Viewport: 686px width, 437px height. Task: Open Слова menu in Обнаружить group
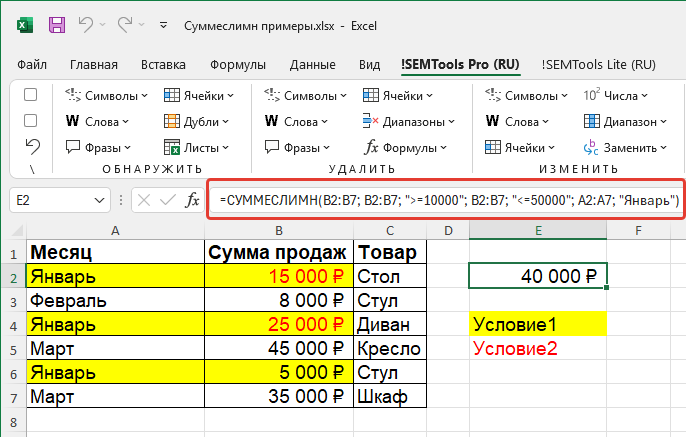click(97, 122)
